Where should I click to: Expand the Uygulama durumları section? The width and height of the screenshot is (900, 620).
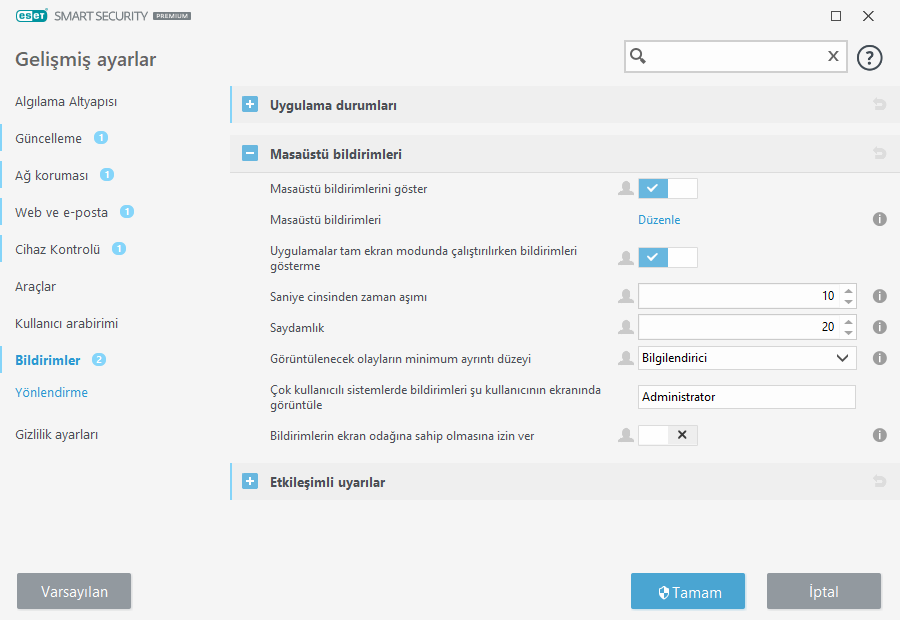click(250, 104)
